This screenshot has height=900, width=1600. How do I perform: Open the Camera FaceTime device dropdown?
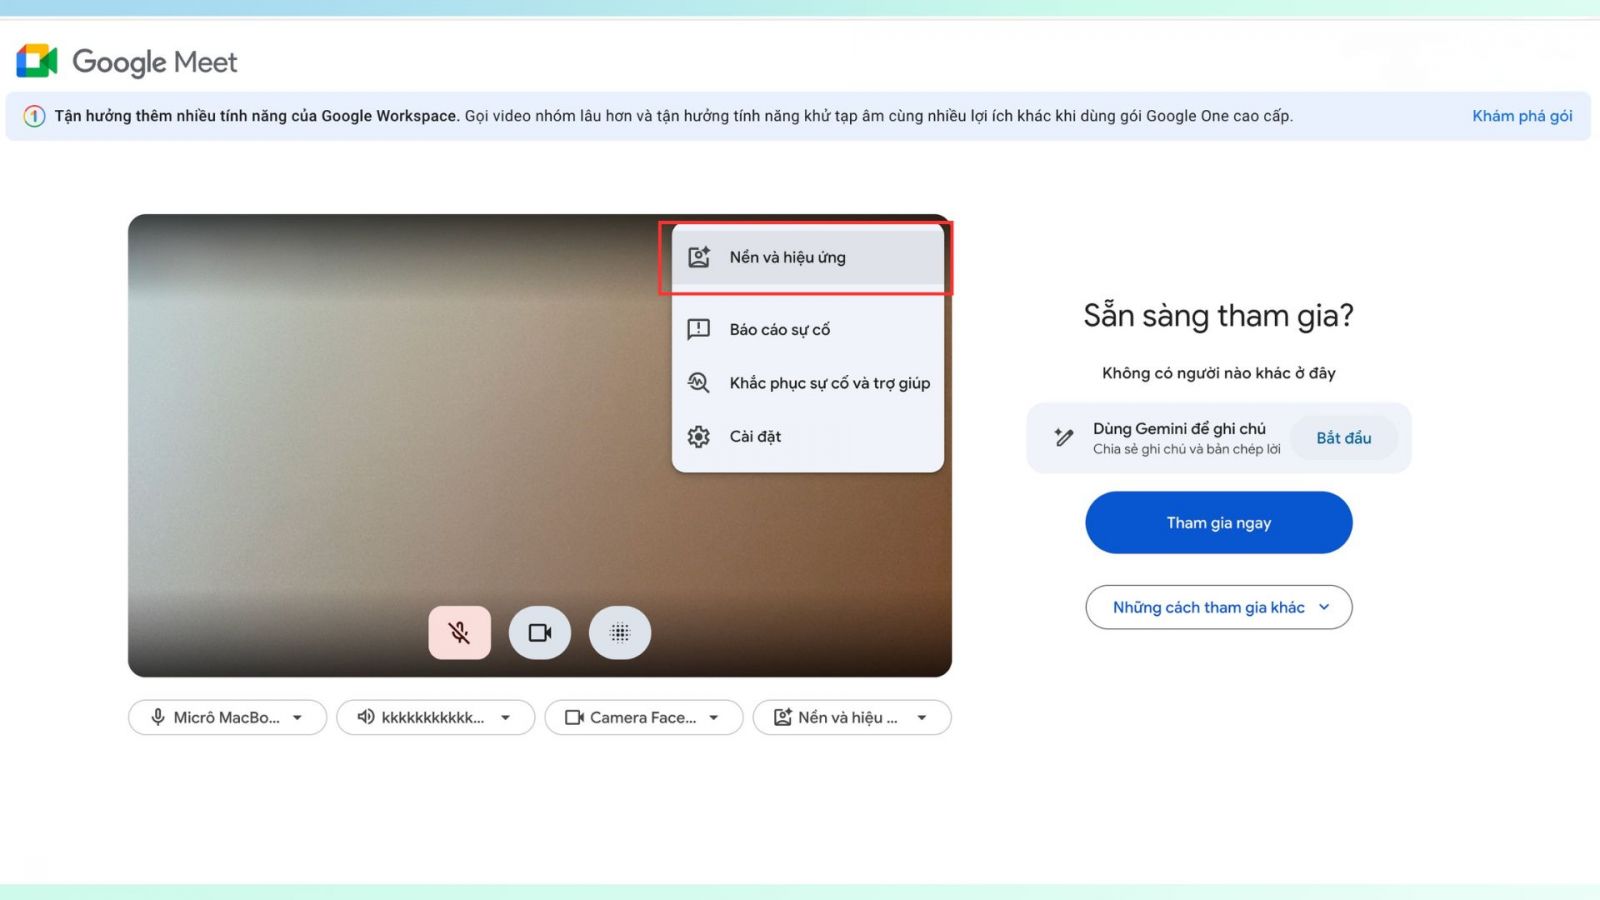(x=644, y=717)
